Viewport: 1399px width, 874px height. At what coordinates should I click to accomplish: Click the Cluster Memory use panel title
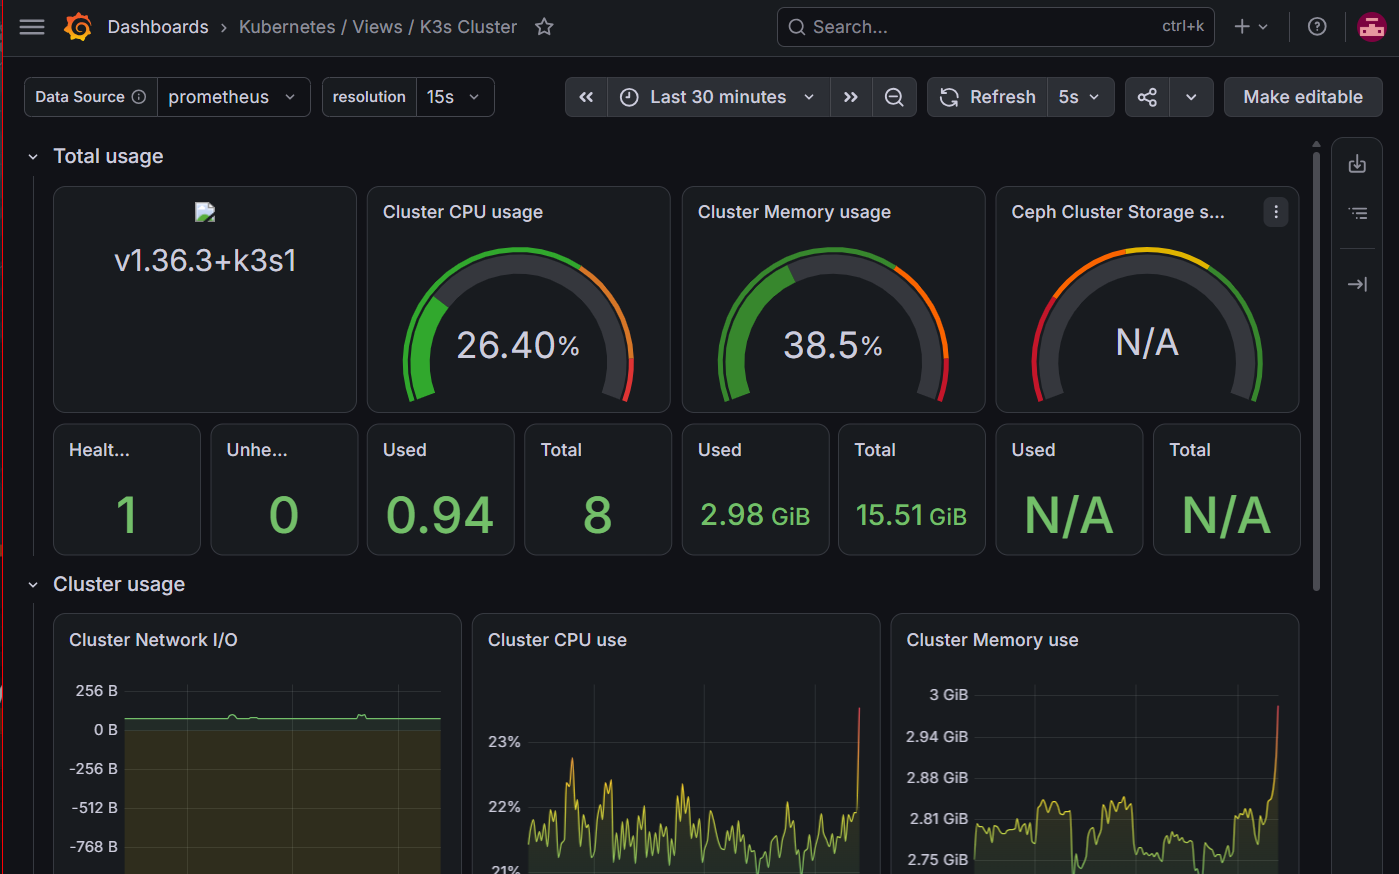[x=992, y=640]
